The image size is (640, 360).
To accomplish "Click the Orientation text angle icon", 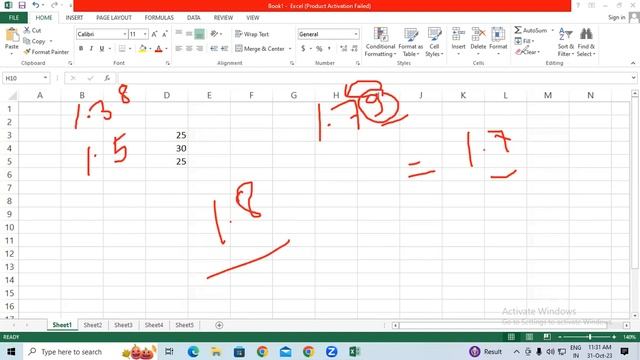I will click(214, 34).
